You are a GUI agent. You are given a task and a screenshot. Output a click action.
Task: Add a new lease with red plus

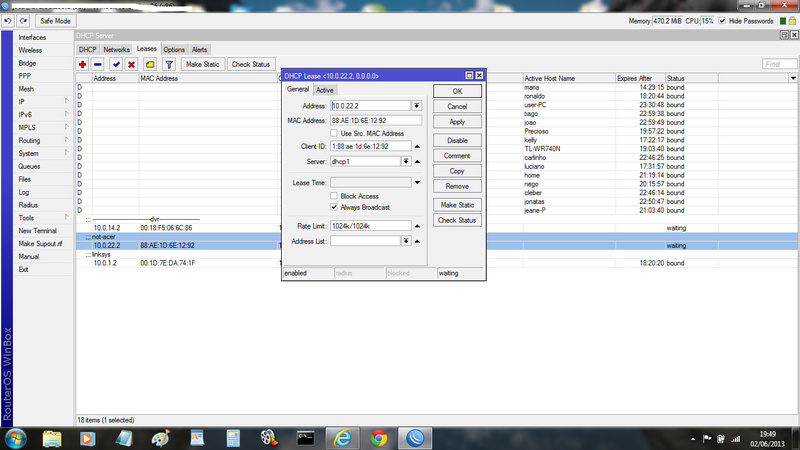point(83,64)
